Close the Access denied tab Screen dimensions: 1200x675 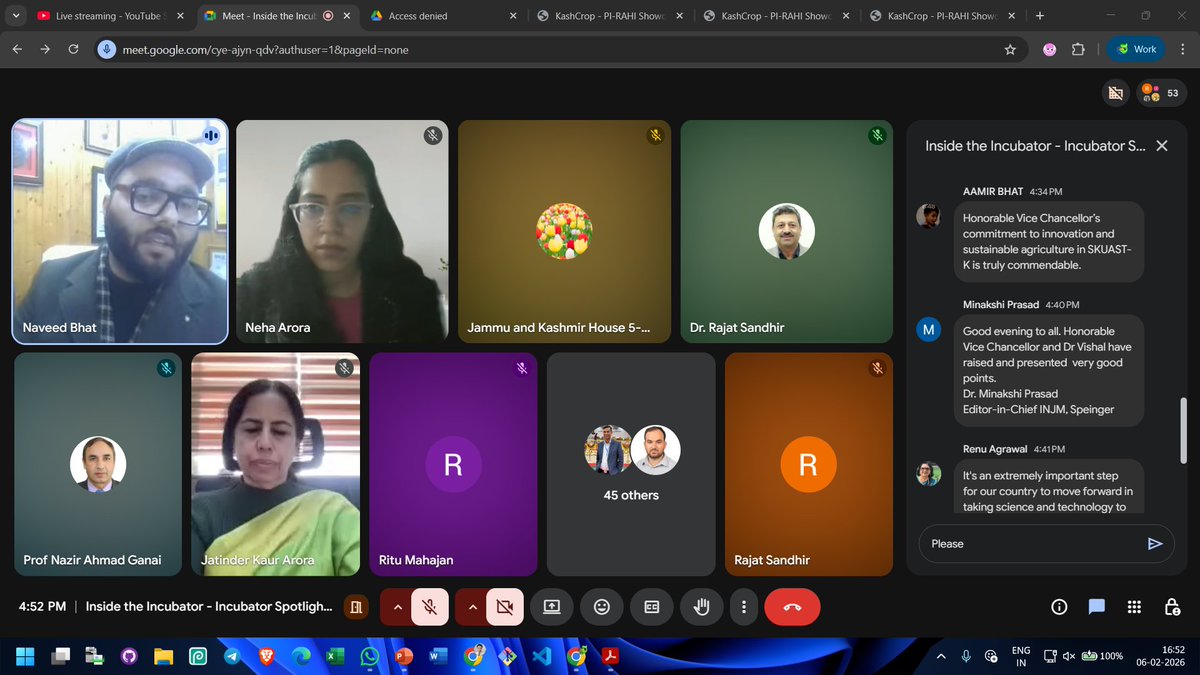(512, 16)
